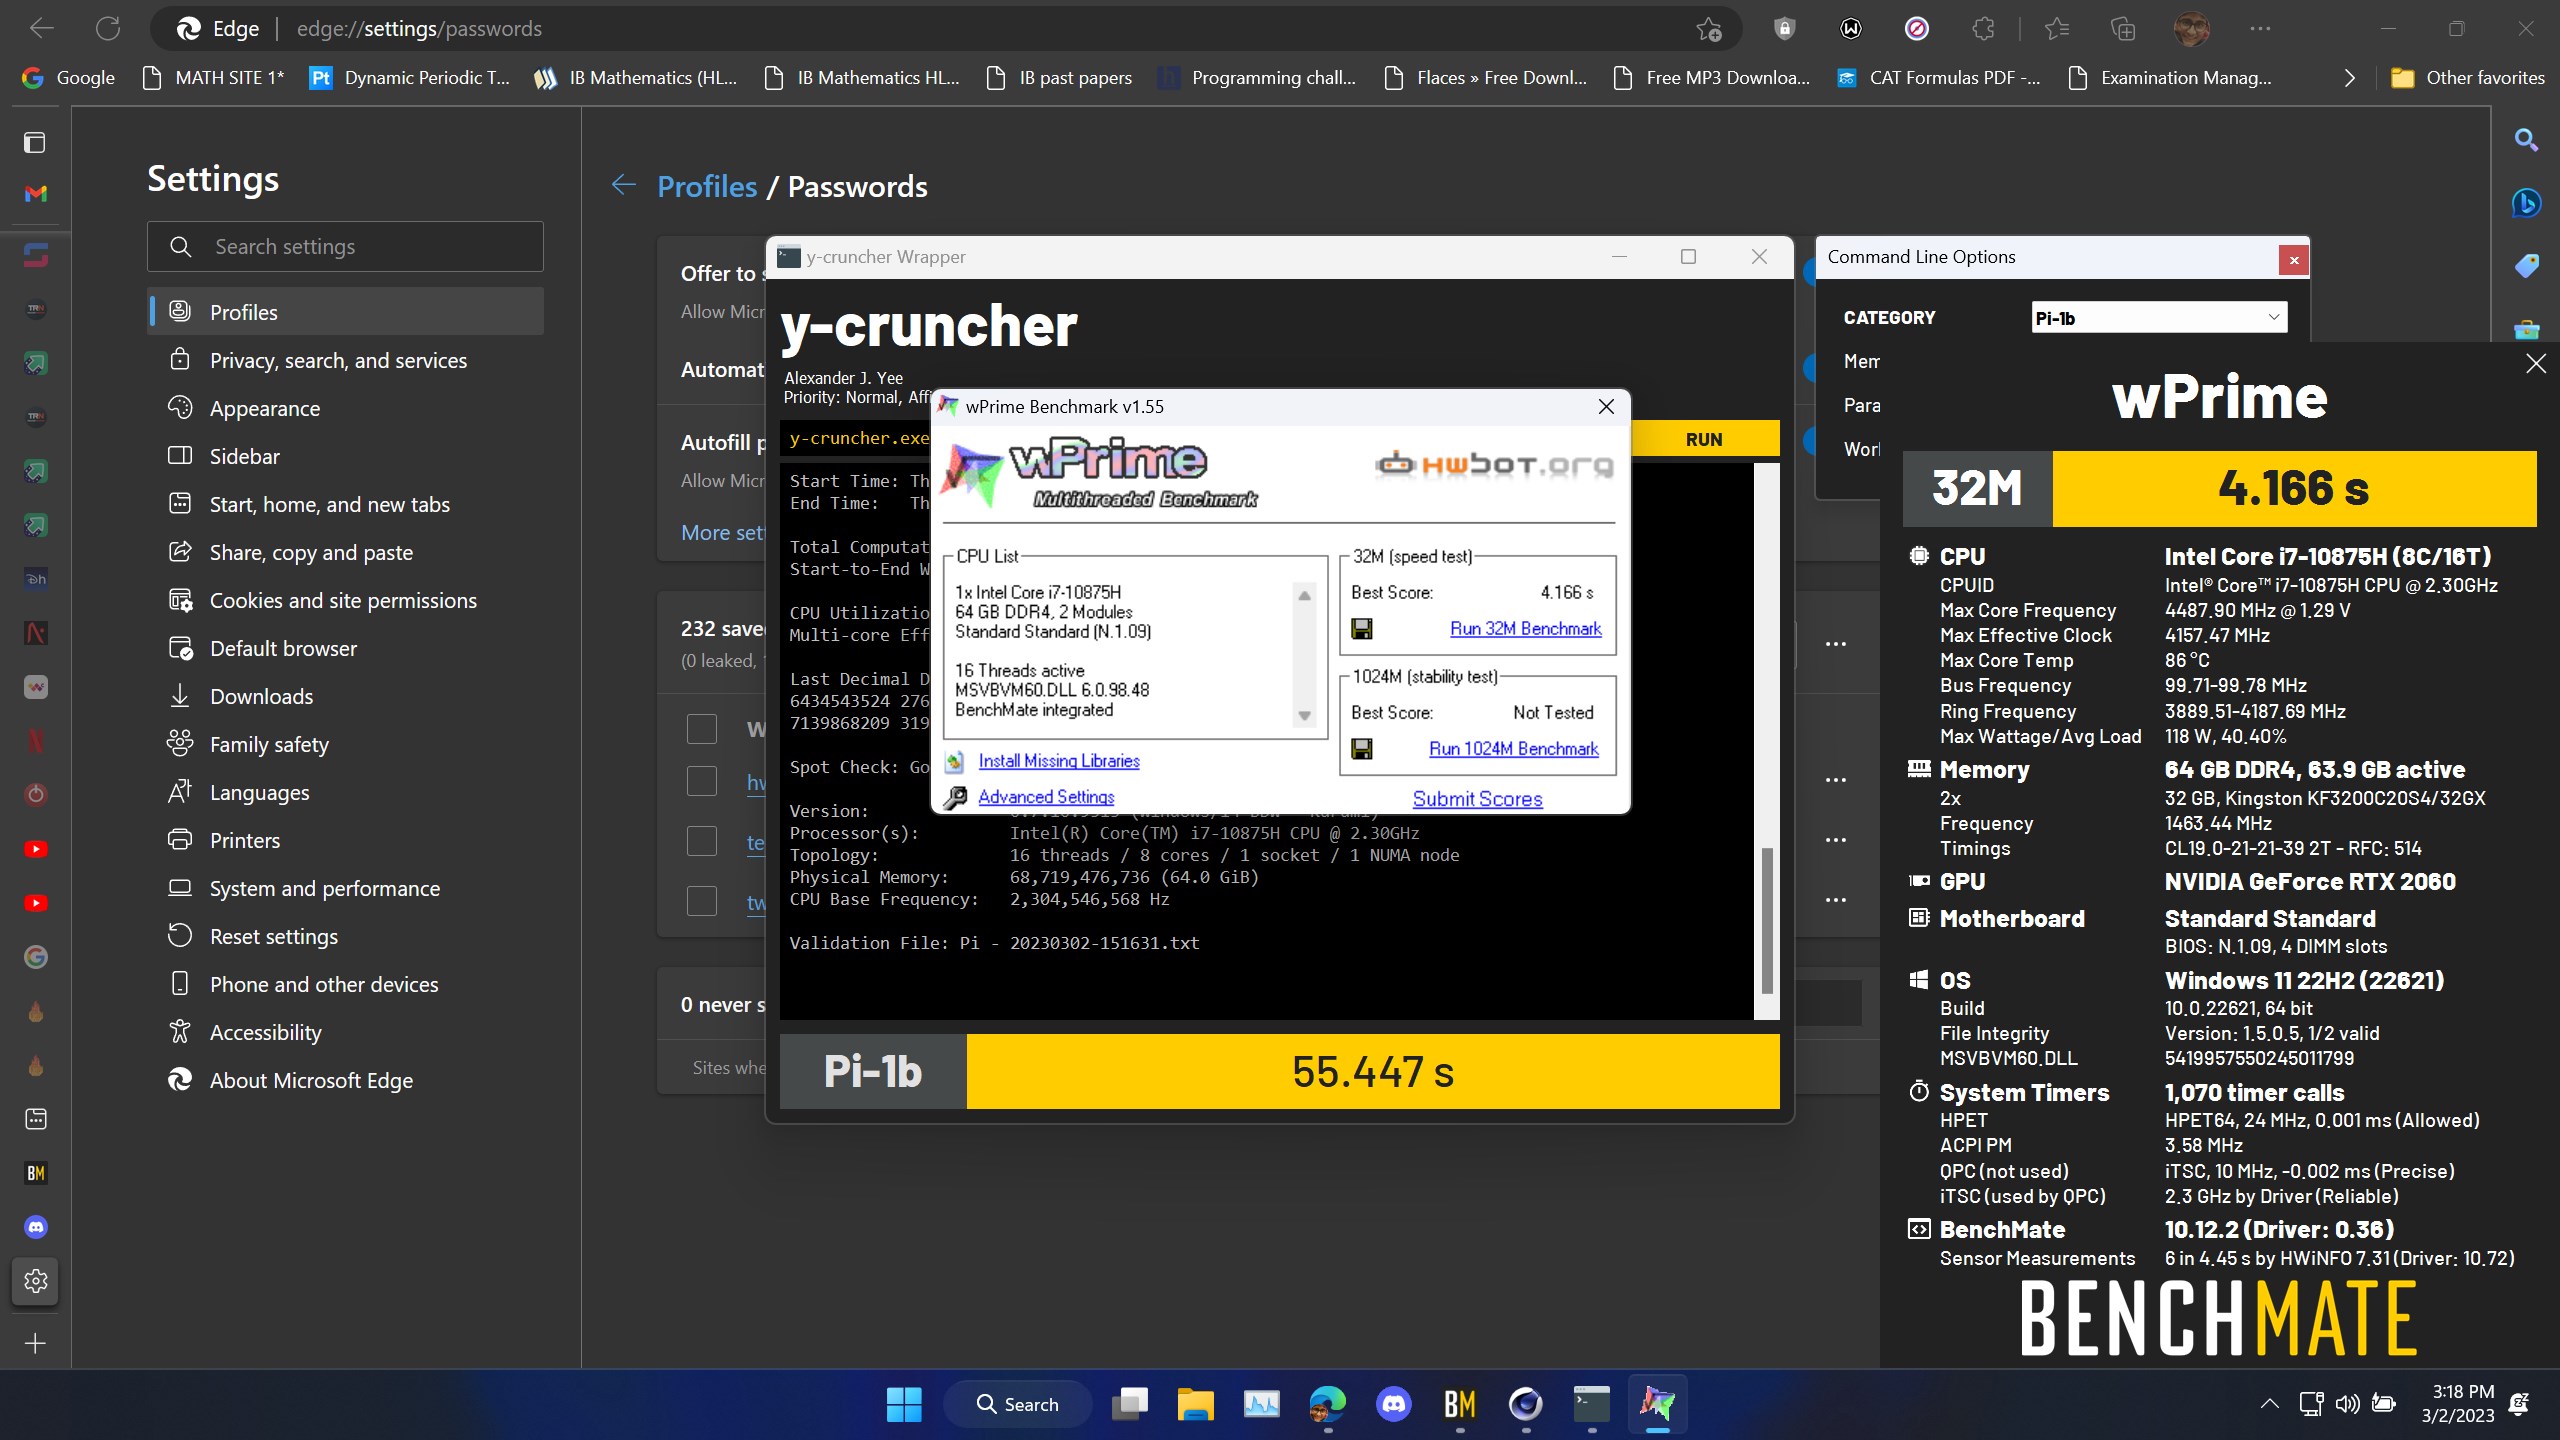Click the browser back arrow

click(x=42, y=28)
